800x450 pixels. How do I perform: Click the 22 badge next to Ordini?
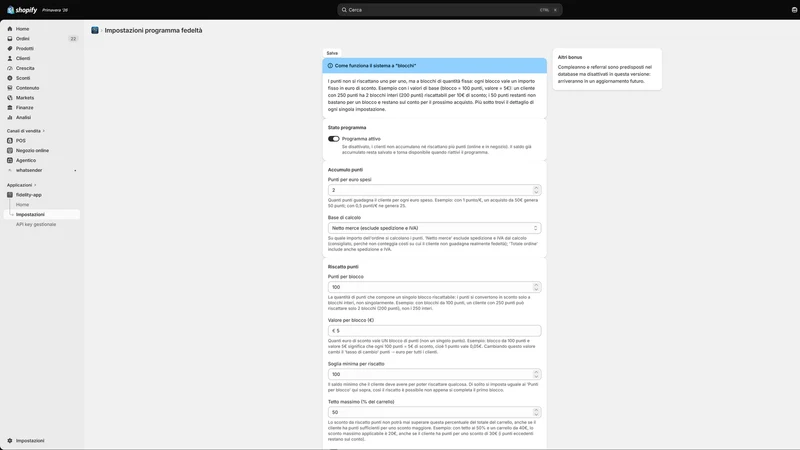(73, 39)
